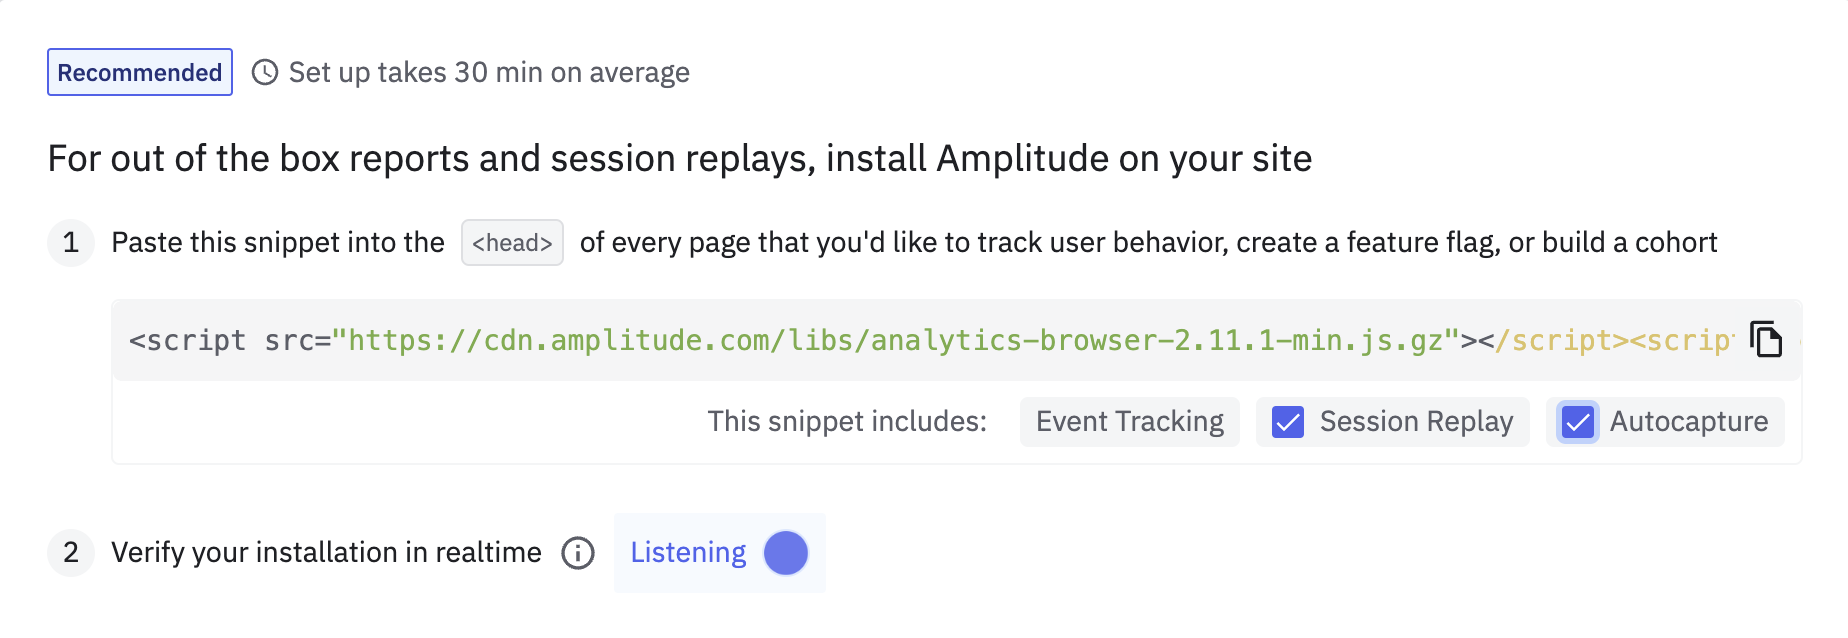The width and height of the screenshot is (1848, 638).
Task: Click the info icon beside Verify installation
Action: click(578, 553)
